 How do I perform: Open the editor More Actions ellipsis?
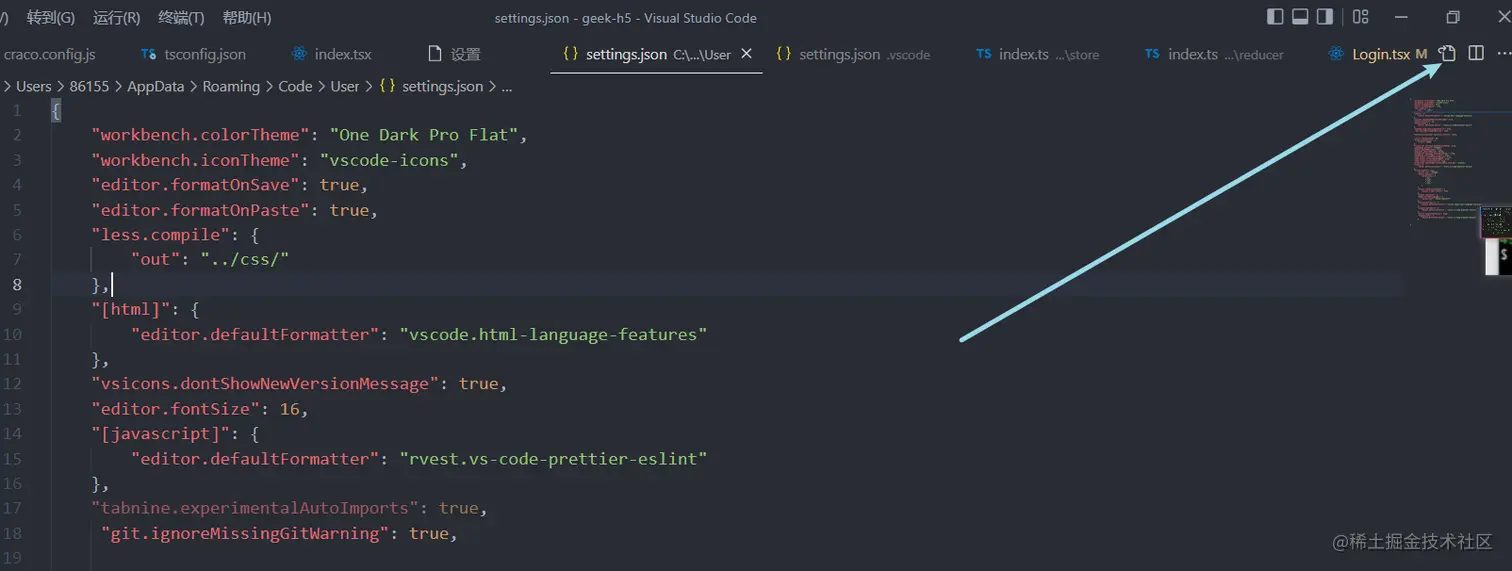1503,54
